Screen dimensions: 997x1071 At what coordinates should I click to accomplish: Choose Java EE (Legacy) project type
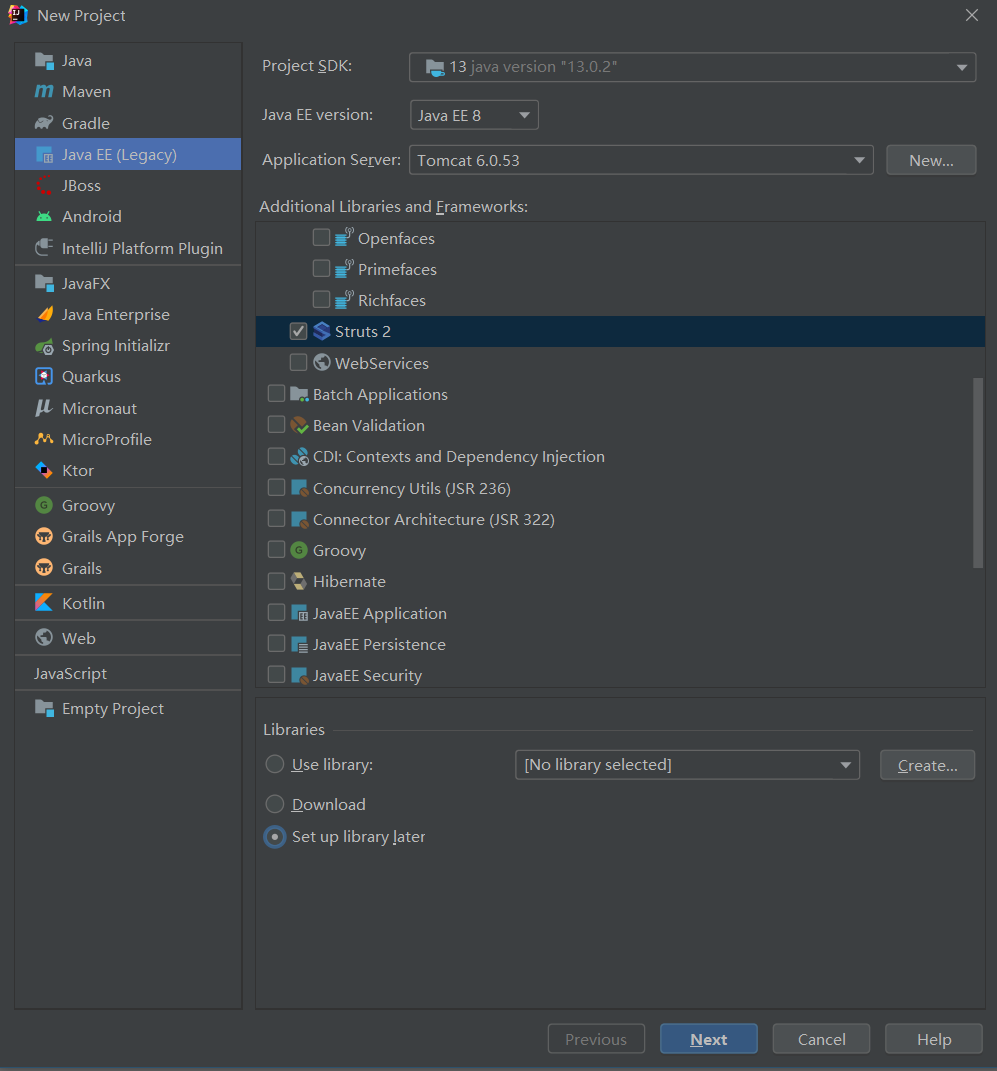(x=128, y=154)
